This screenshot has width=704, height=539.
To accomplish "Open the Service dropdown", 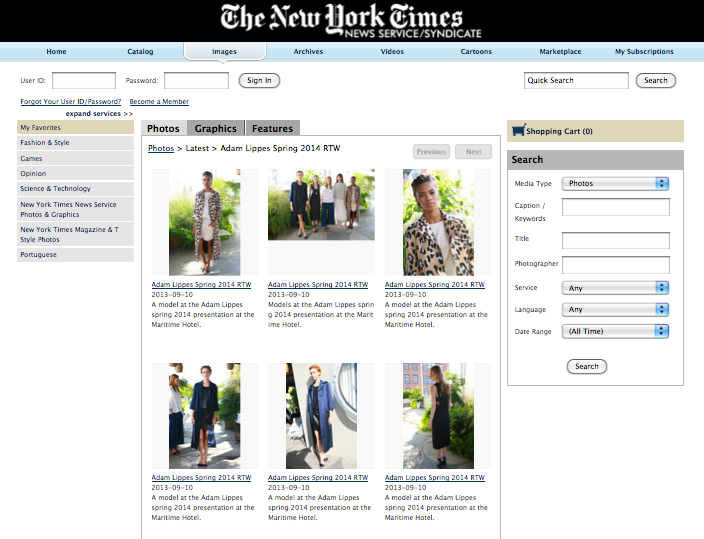I will point(615,288).
